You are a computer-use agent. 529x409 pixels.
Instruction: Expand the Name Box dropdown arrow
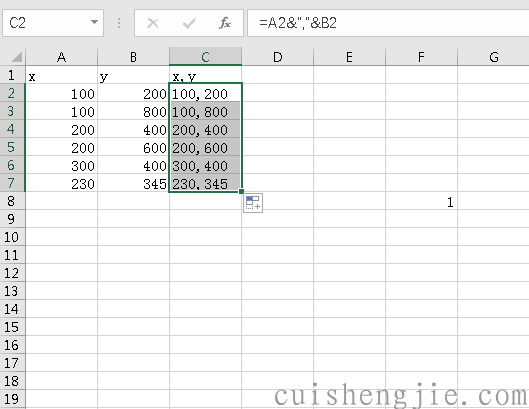(94, 23)
